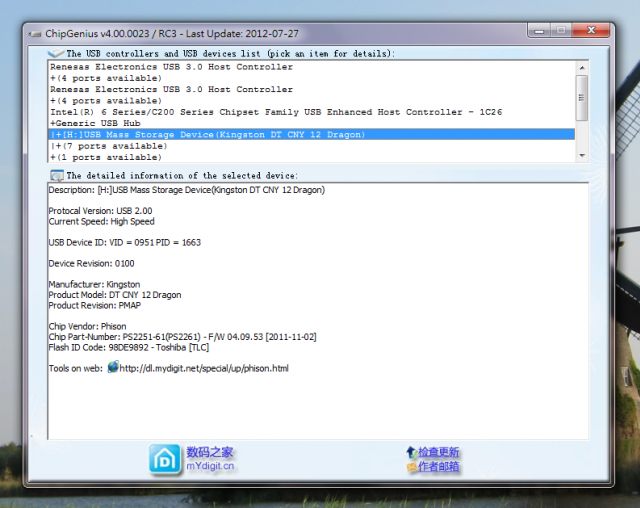
Task: Click the Flash ID Code 98DE9892 line
Action: click(129, 348)
